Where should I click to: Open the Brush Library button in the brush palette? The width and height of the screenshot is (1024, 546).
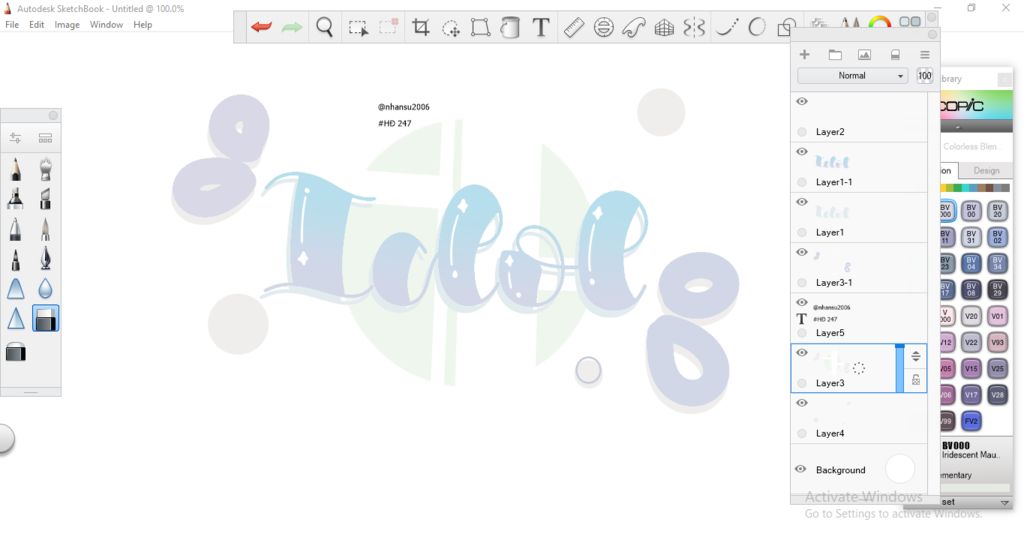point(45,138)
